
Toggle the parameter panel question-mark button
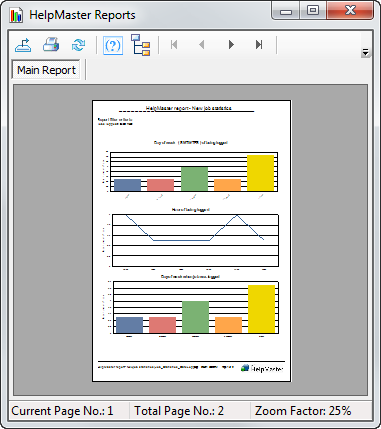[x=113, y=45]
